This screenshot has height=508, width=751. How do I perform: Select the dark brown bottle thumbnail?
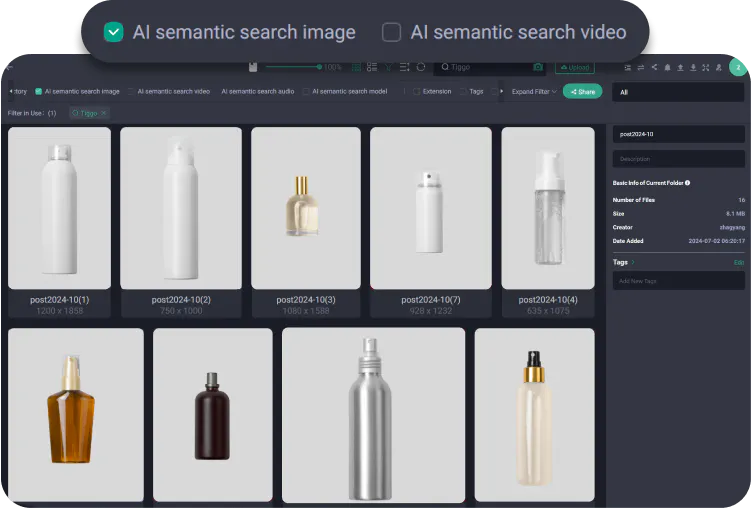coord(213,414)
